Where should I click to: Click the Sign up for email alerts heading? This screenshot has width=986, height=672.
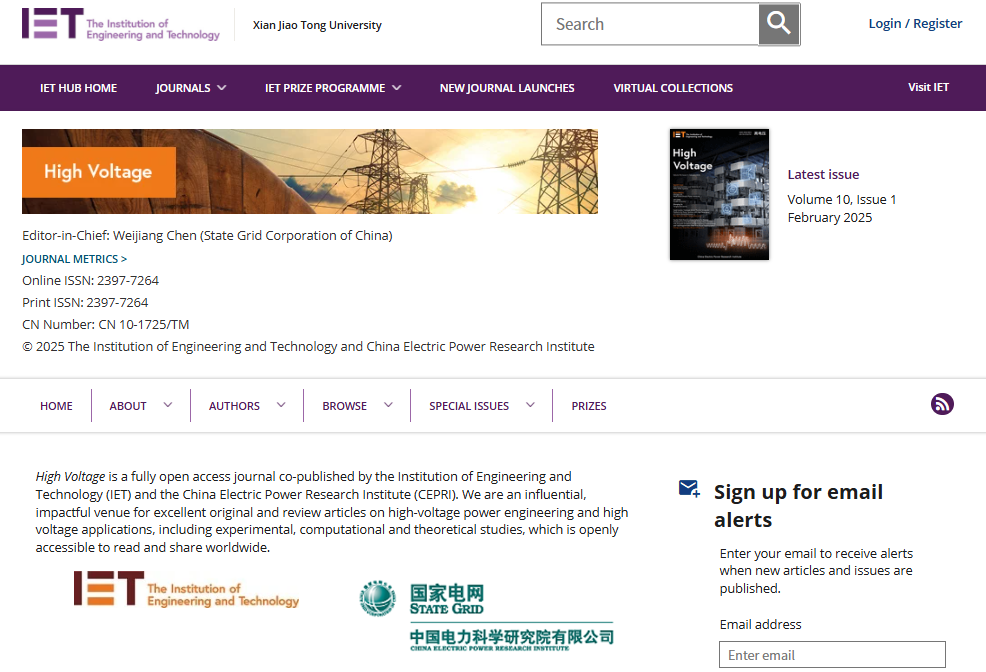tap(798, 505)
